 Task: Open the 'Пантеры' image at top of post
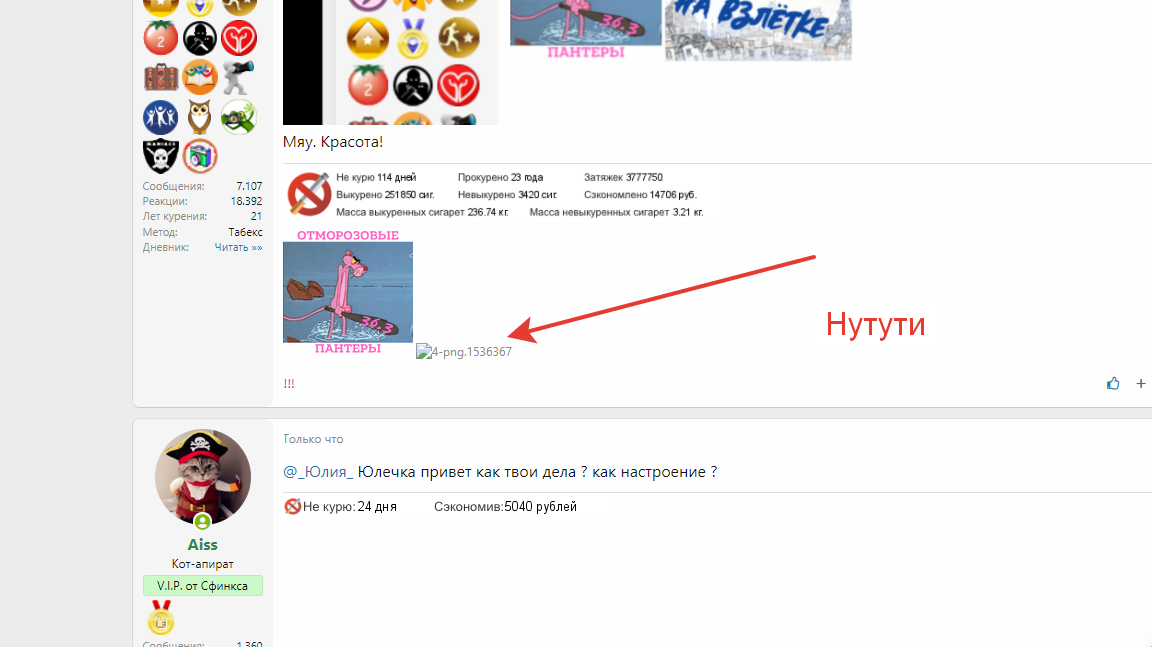point(586,30)
